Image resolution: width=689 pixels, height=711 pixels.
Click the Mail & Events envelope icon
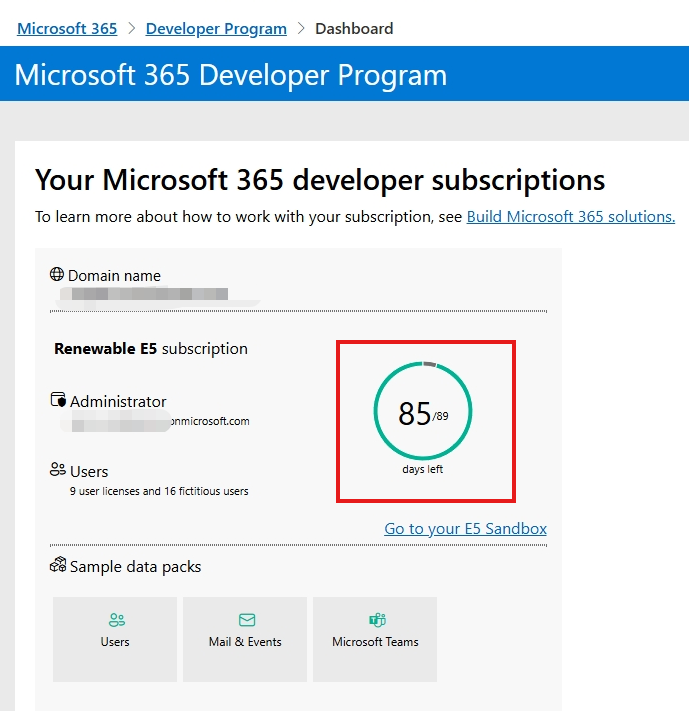pos(247,620)
